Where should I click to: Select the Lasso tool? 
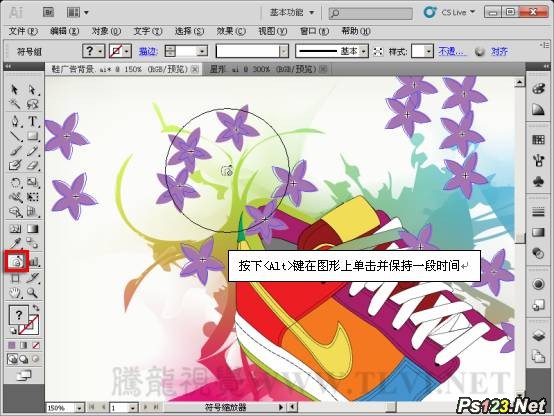point(32,104)
